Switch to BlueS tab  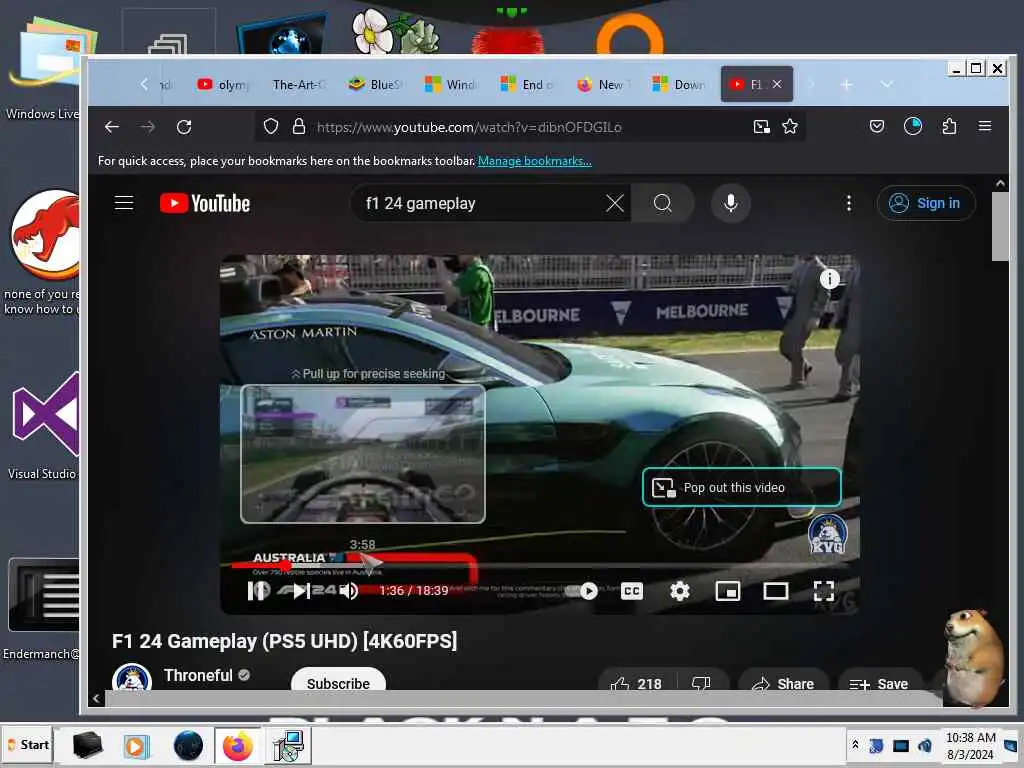point(375,84)
